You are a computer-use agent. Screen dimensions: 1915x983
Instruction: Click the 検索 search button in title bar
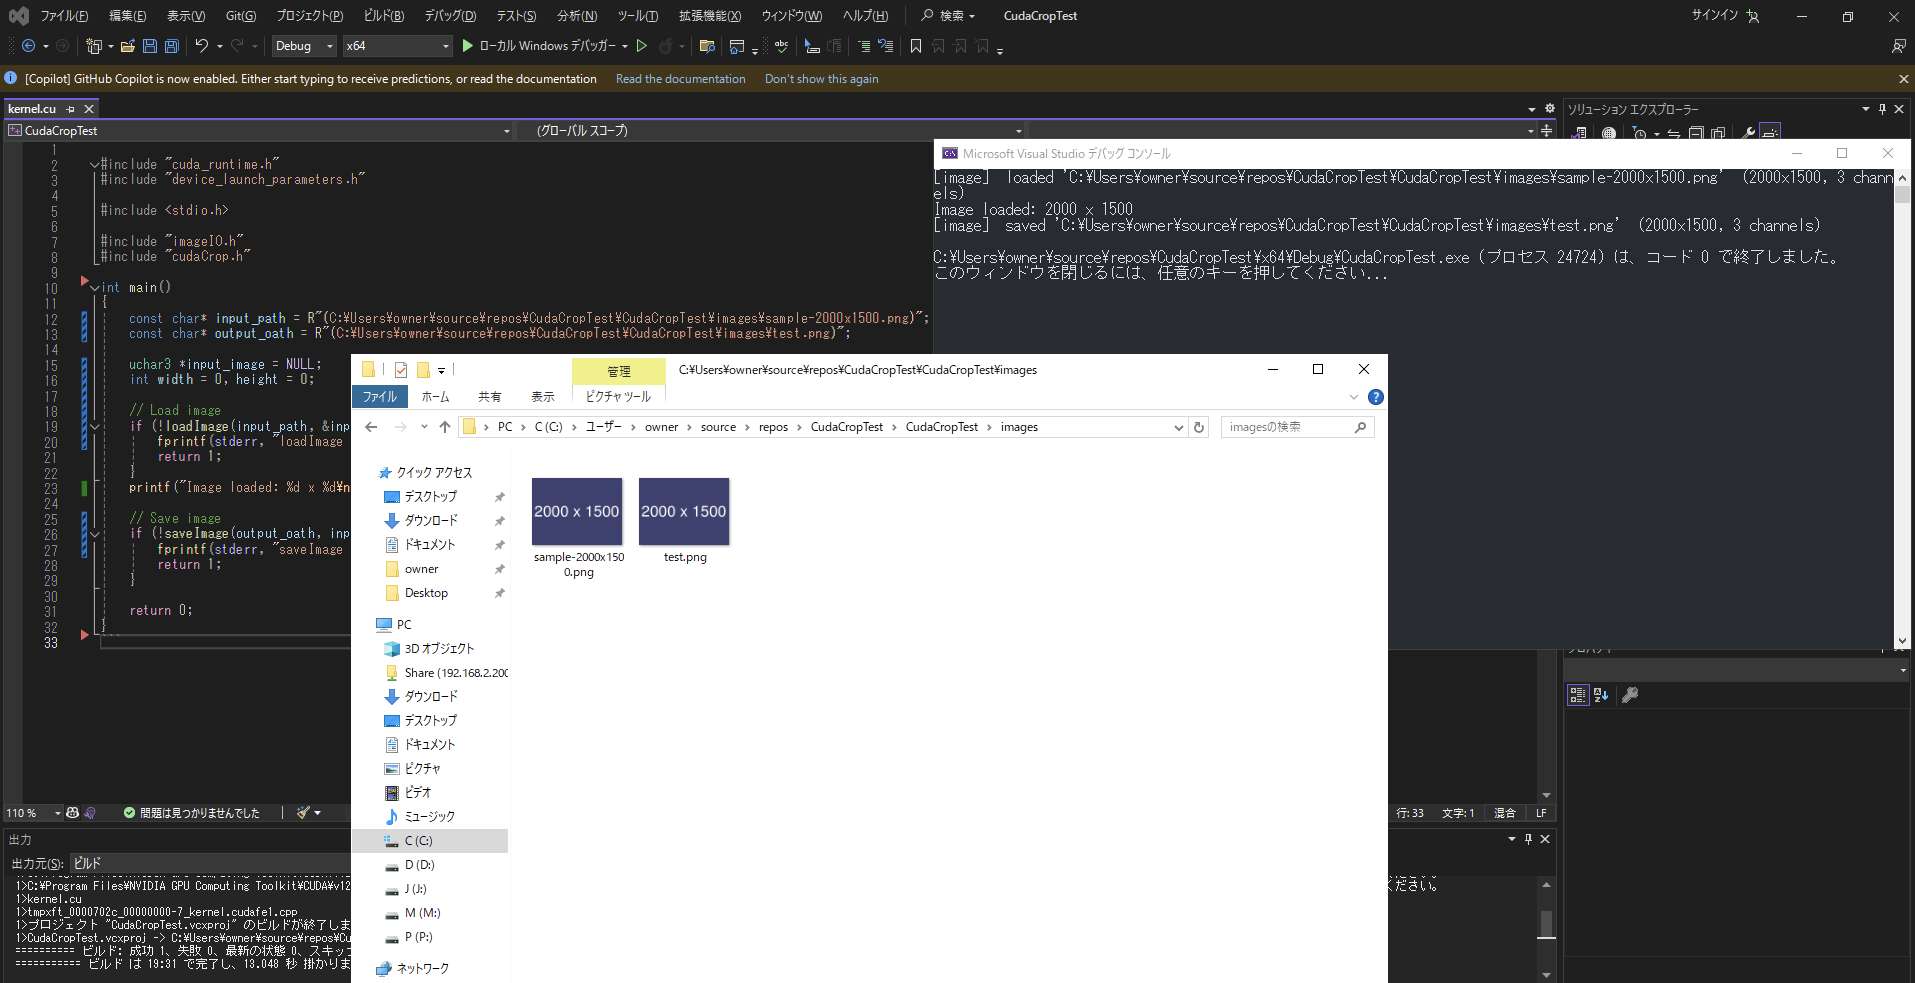pyautogui.click(x=948, y=16)
